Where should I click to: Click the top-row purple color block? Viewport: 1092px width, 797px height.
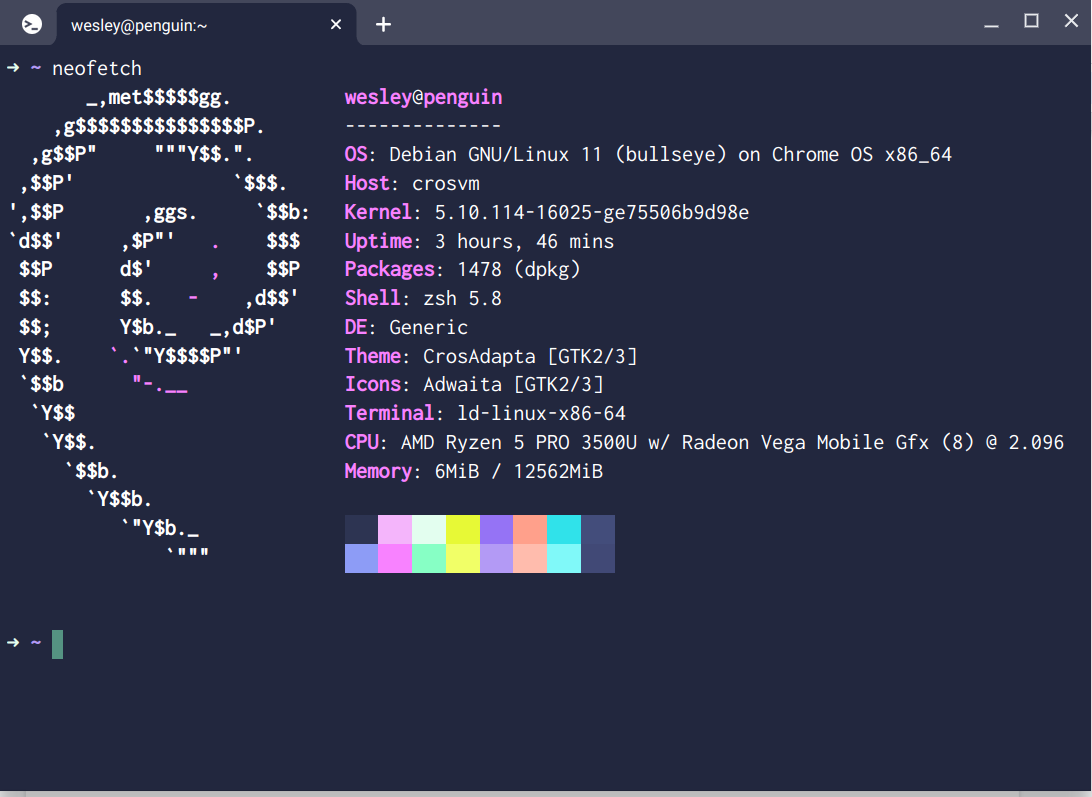click(x=497, y=529)
